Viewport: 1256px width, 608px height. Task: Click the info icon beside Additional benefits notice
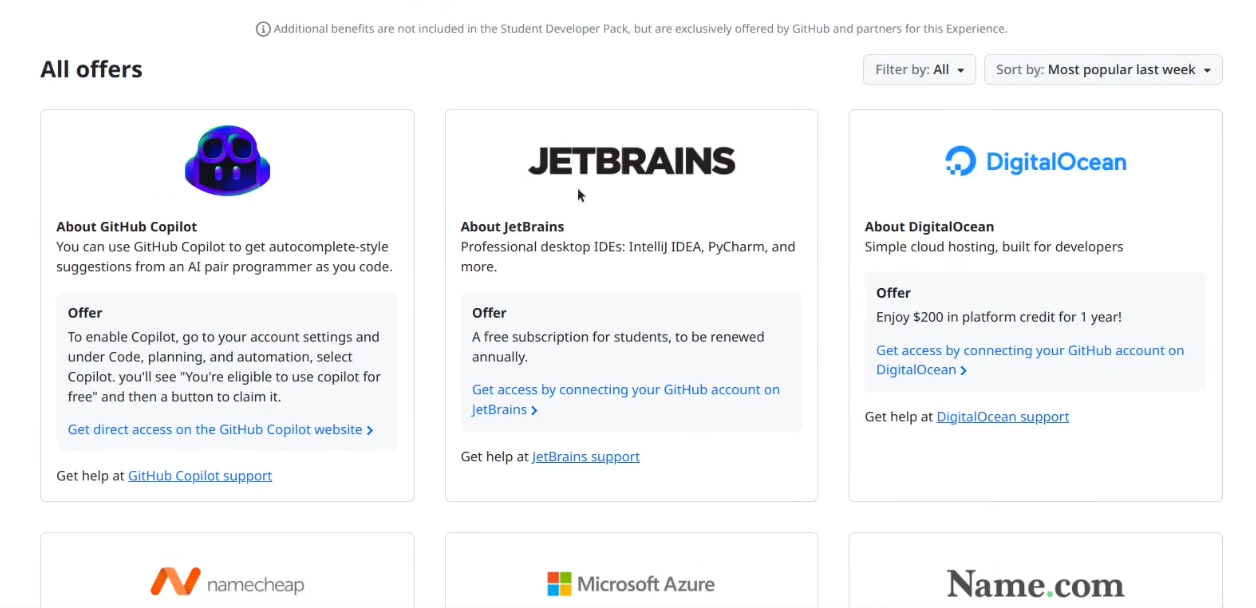pos(263,29)
